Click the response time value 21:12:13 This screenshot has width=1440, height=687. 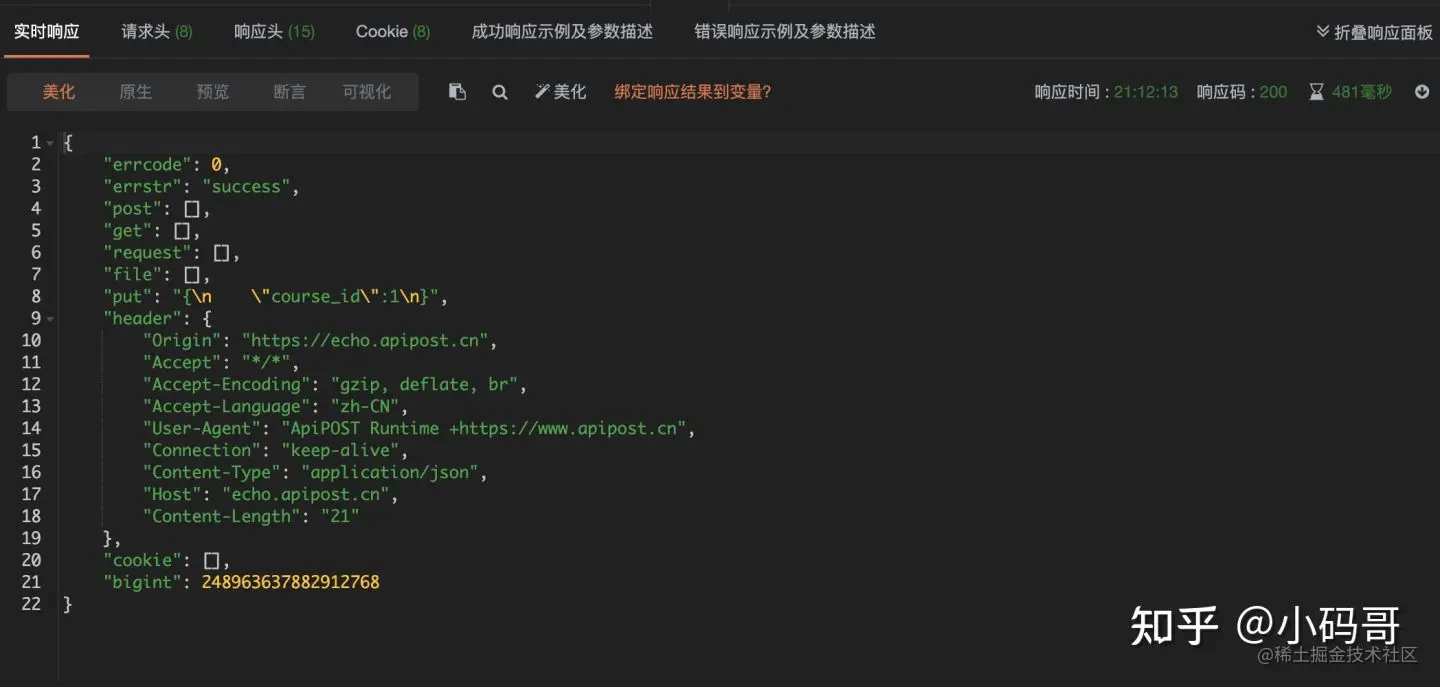[x=1146, y=92]
